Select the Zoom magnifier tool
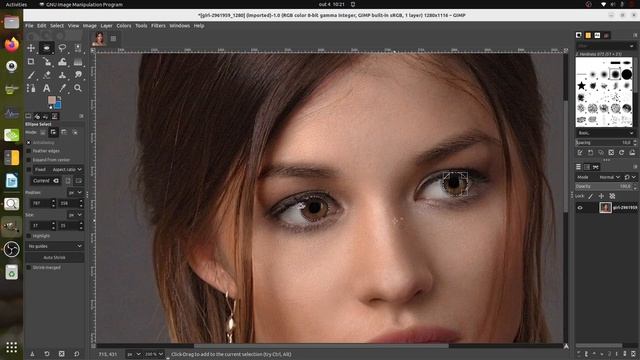Viewport: 640px width, 360px height. tap(78, 88)
